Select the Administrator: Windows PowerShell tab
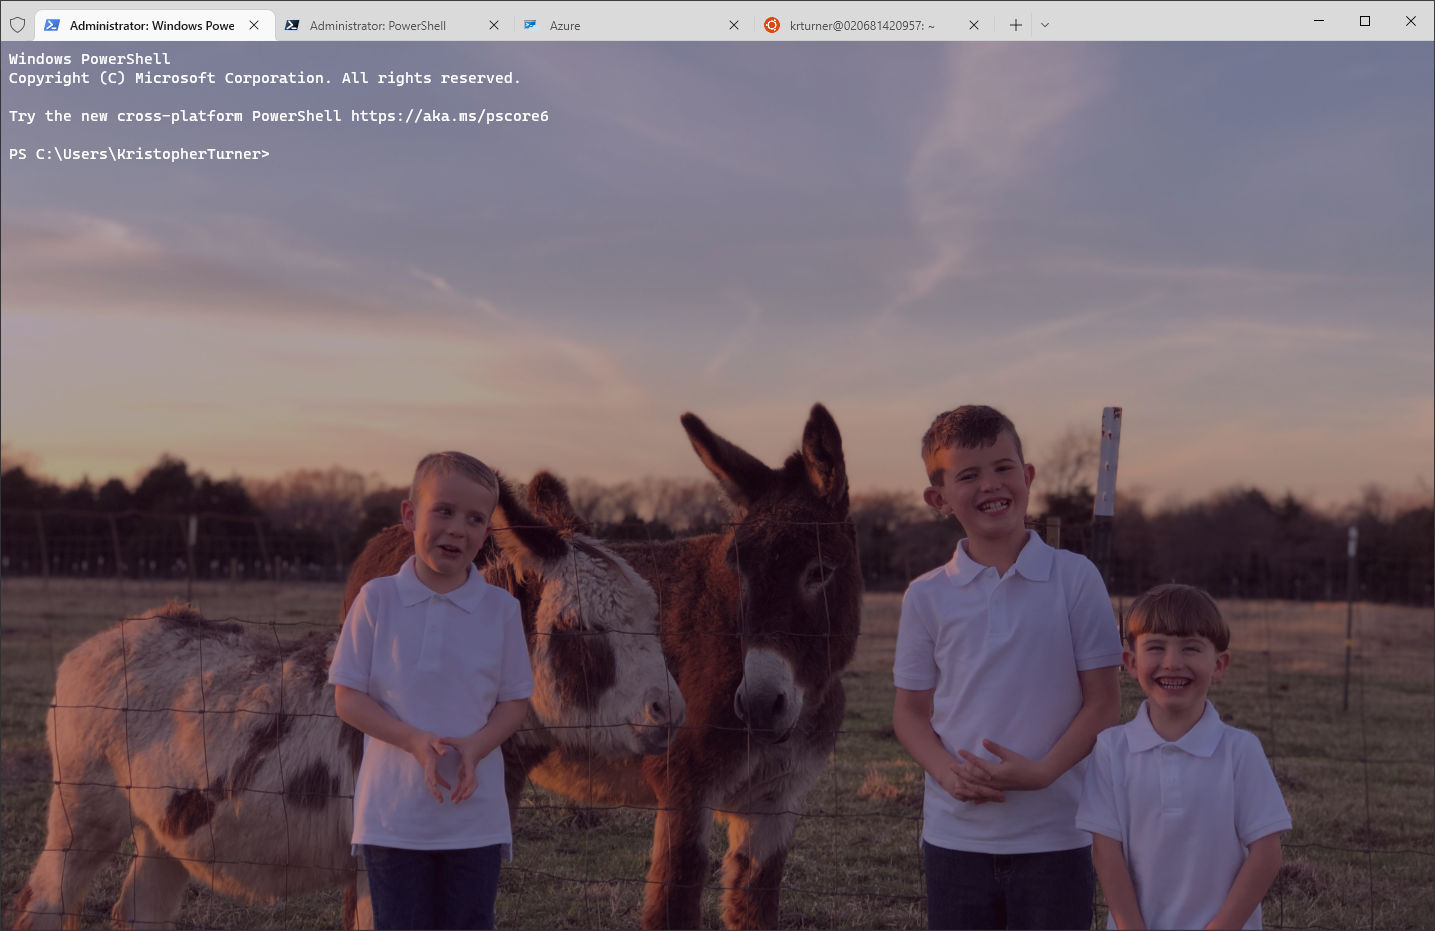This screenshot has height=931, width=1435. pyautogui.click(x=152, y=26)
